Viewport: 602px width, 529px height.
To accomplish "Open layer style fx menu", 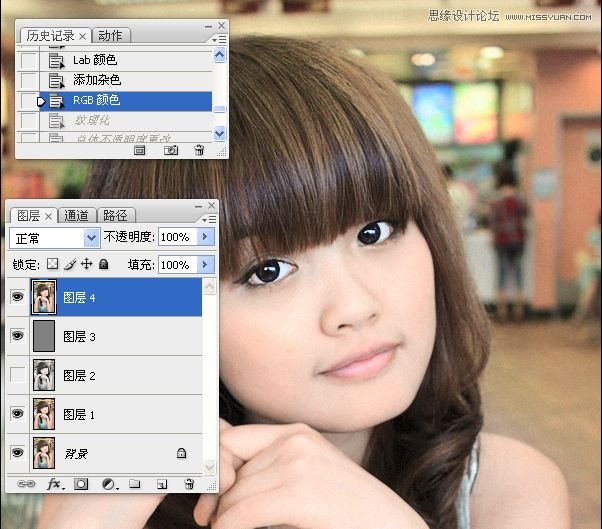I will point(55,484).
